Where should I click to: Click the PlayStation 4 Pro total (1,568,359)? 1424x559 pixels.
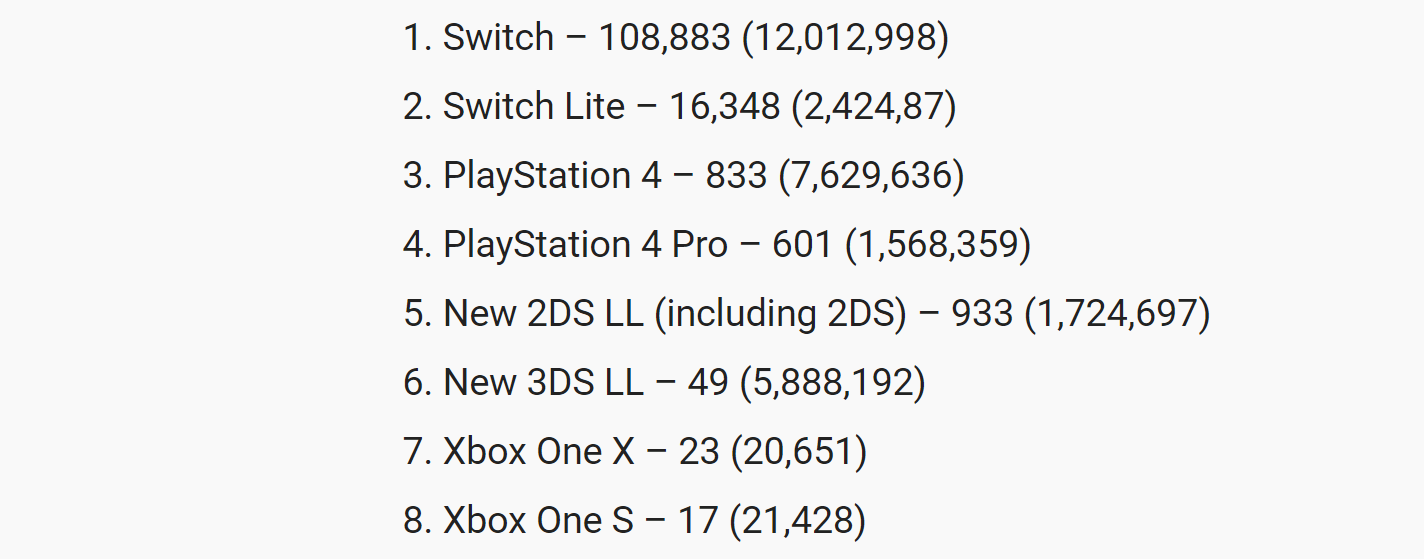point(937,244)
